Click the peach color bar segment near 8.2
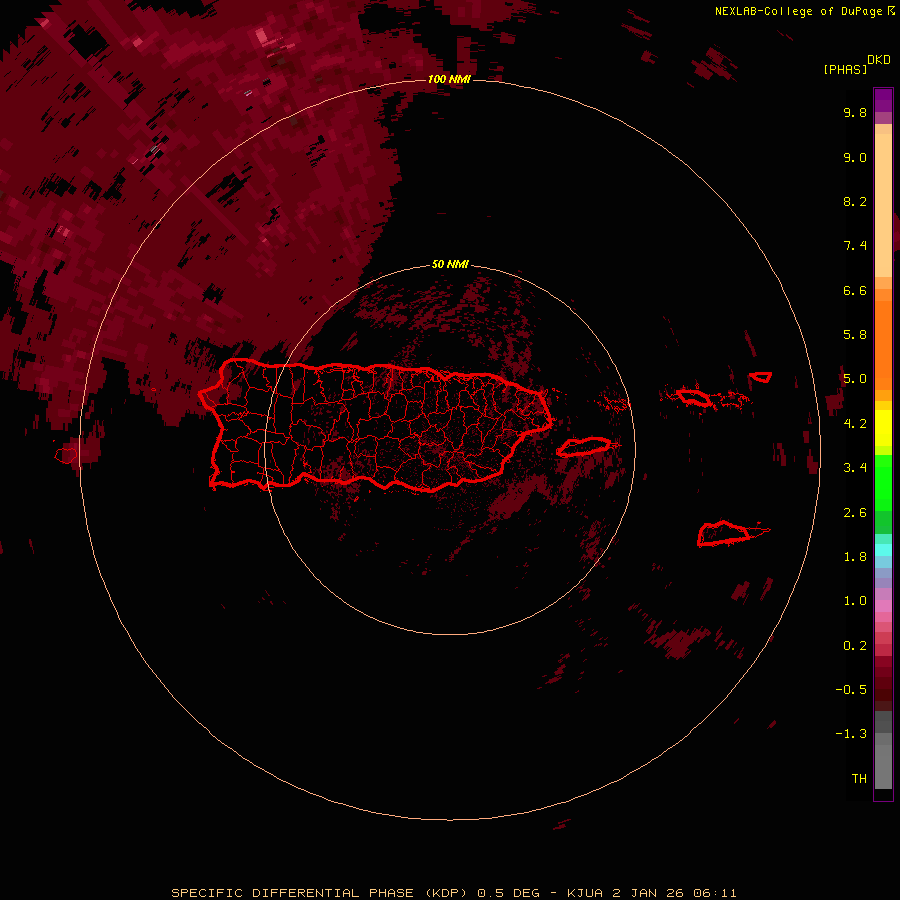The height and width of the screenshot is (900, 900). coord(883,205)
